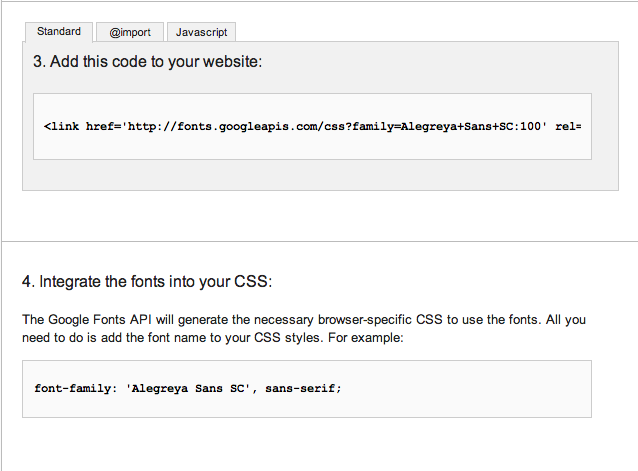Click the 'Add this code to your website' heading
The width and height of the screenshot is (638, 471).
[147, 62]
